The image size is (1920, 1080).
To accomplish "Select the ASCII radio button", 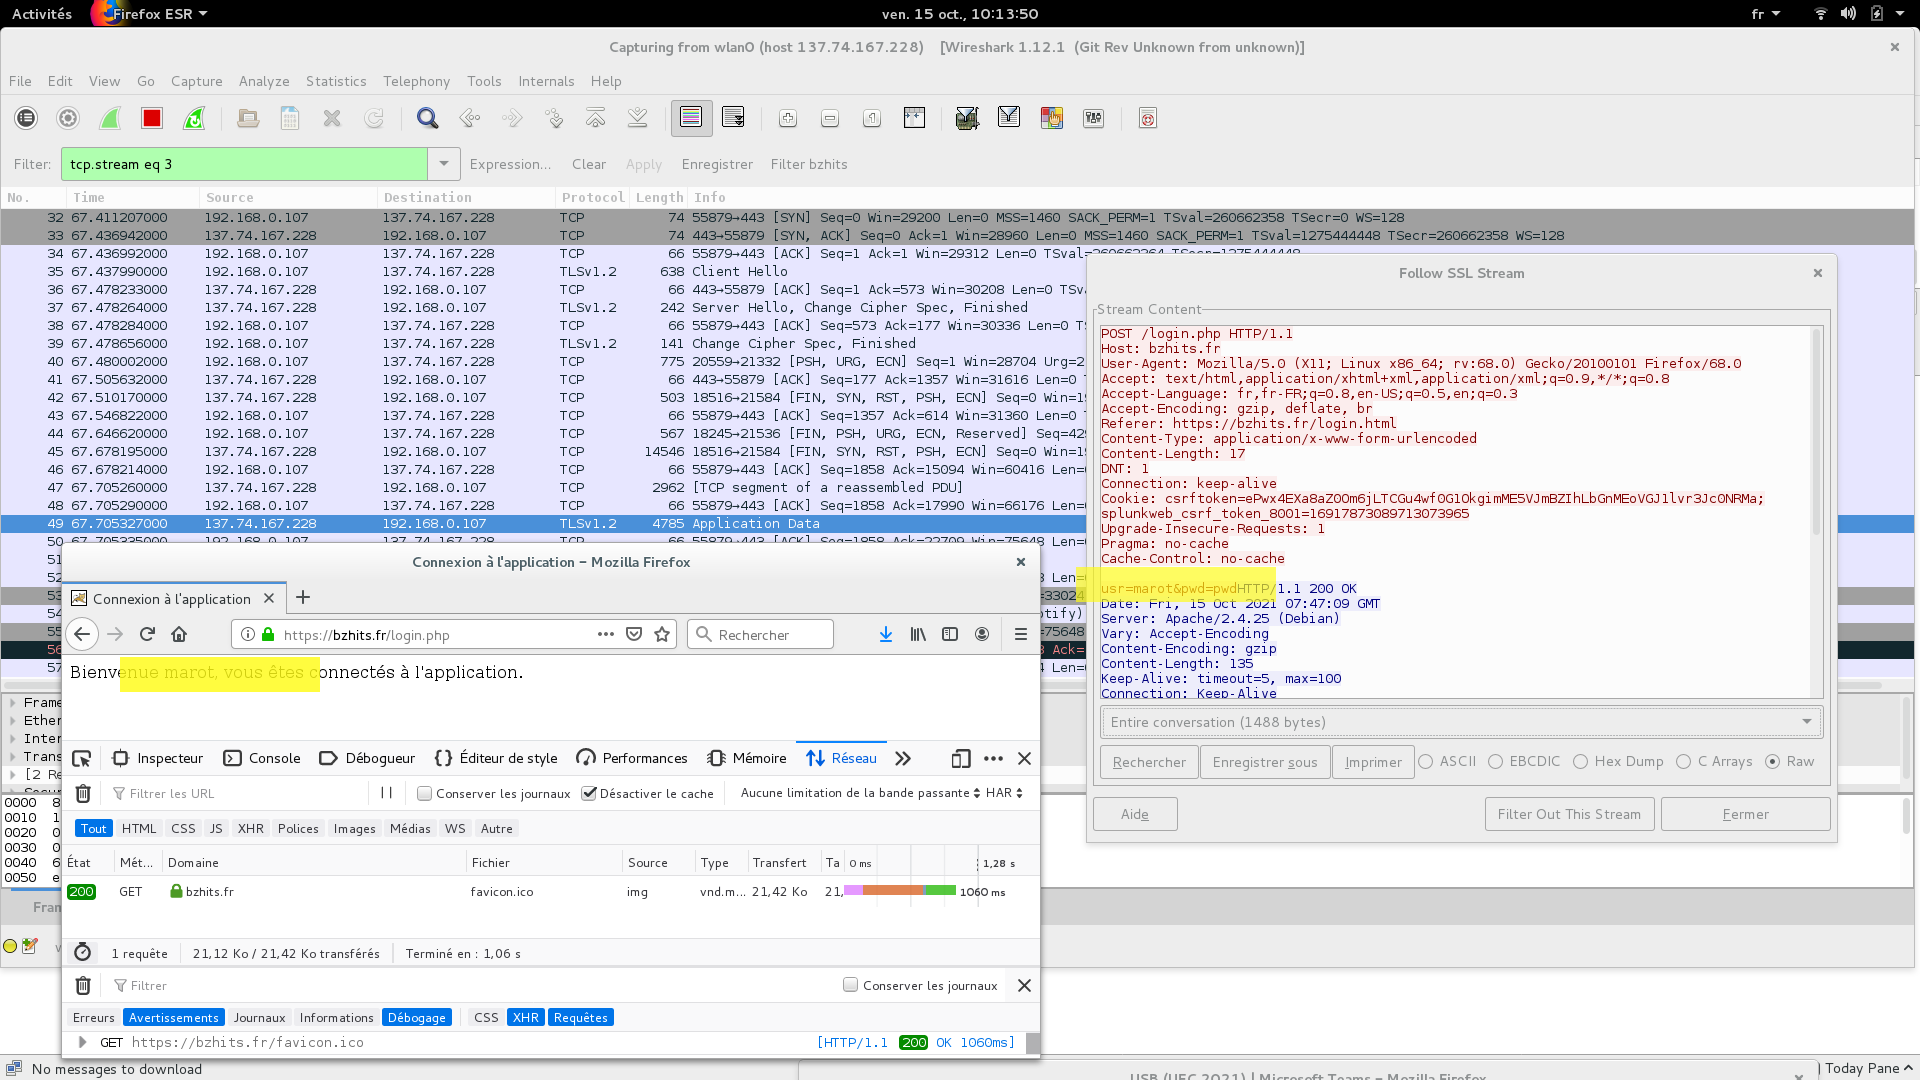I will tap(1426, 762).
